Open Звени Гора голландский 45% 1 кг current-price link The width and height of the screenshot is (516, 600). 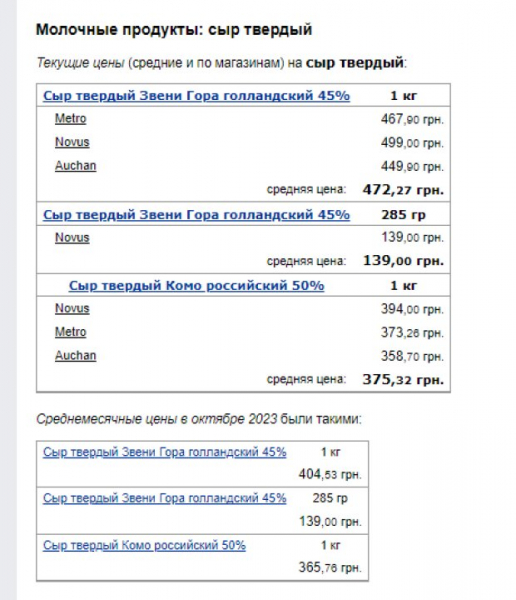pos(196,96)
